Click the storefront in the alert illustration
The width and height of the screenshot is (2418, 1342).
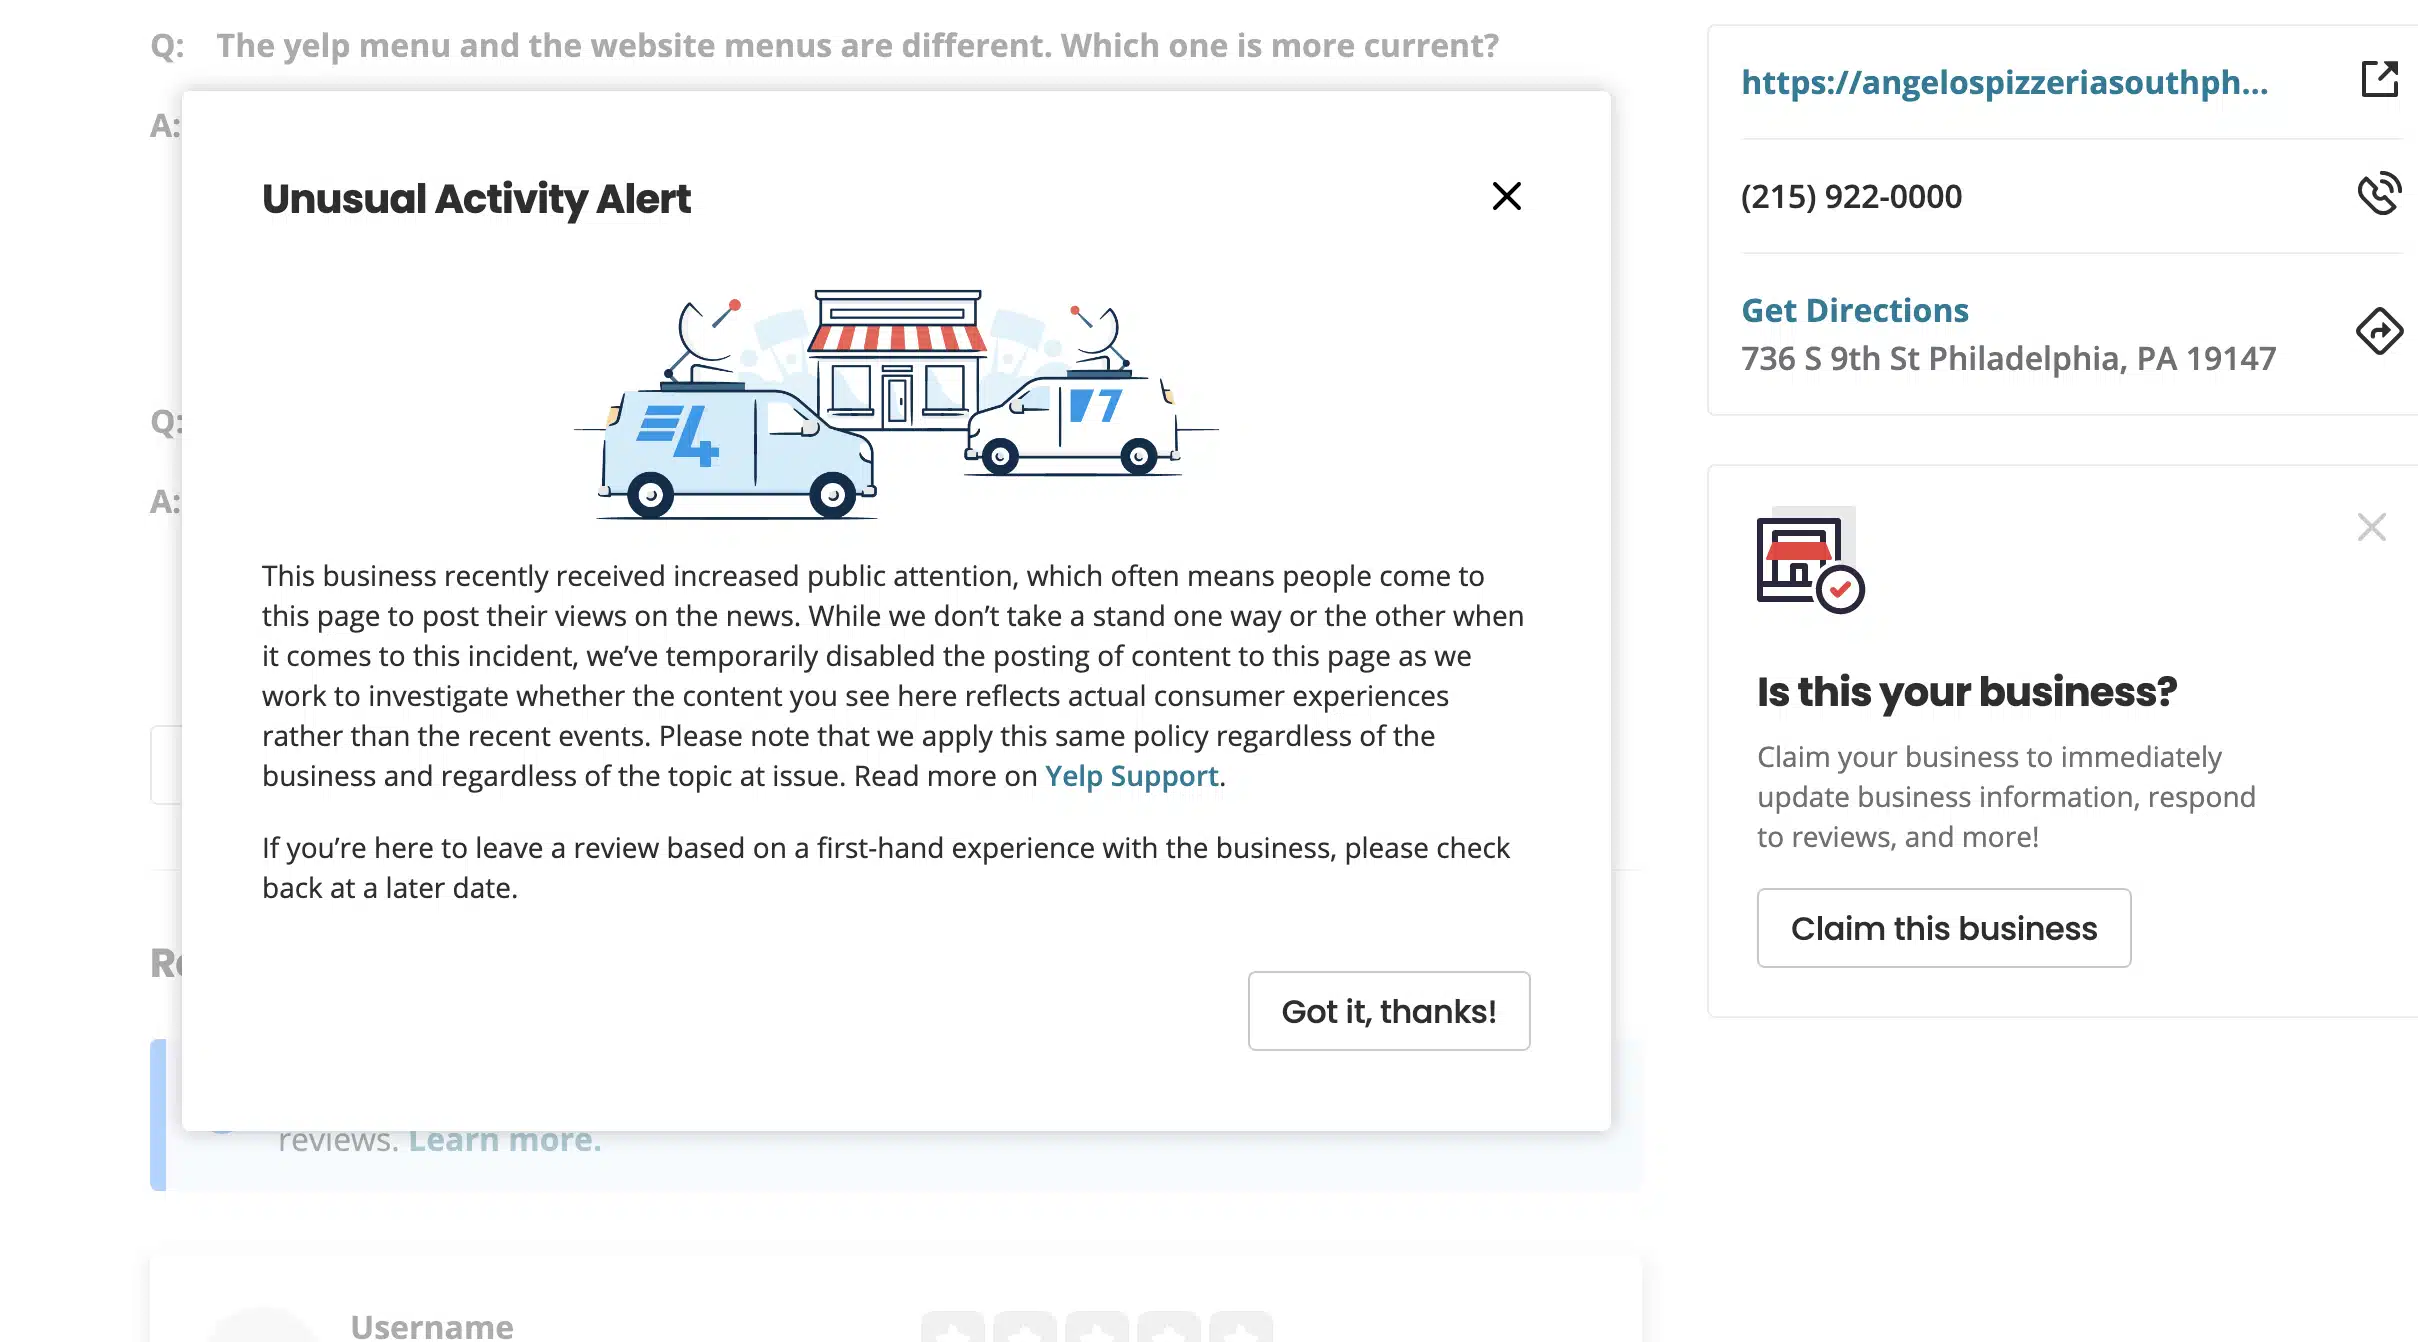pyautogui.click(x=897, y=359)
